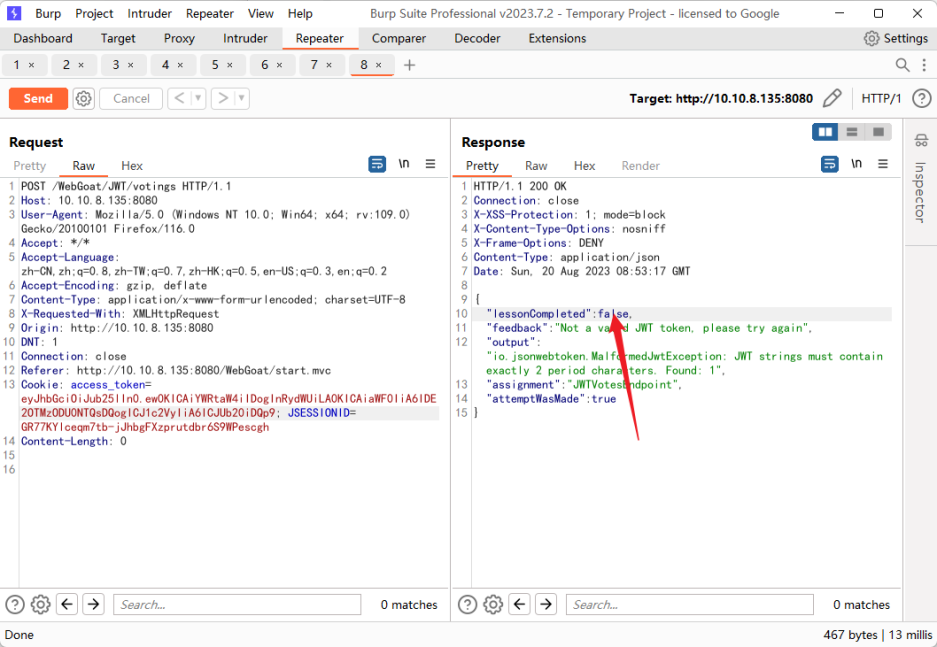Image resolution: width=937 pixels, height=647 pixels.
Task: Open the View menu
Action: [x=261, y=13]
